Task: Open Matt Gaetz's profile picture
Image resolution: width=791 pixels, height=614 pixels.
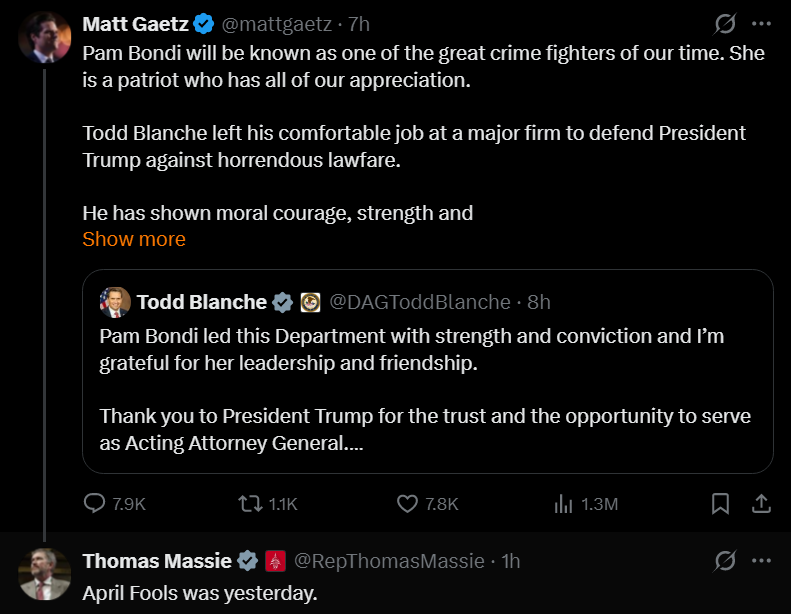Action: pyautogui.click(x=45, y=37)
